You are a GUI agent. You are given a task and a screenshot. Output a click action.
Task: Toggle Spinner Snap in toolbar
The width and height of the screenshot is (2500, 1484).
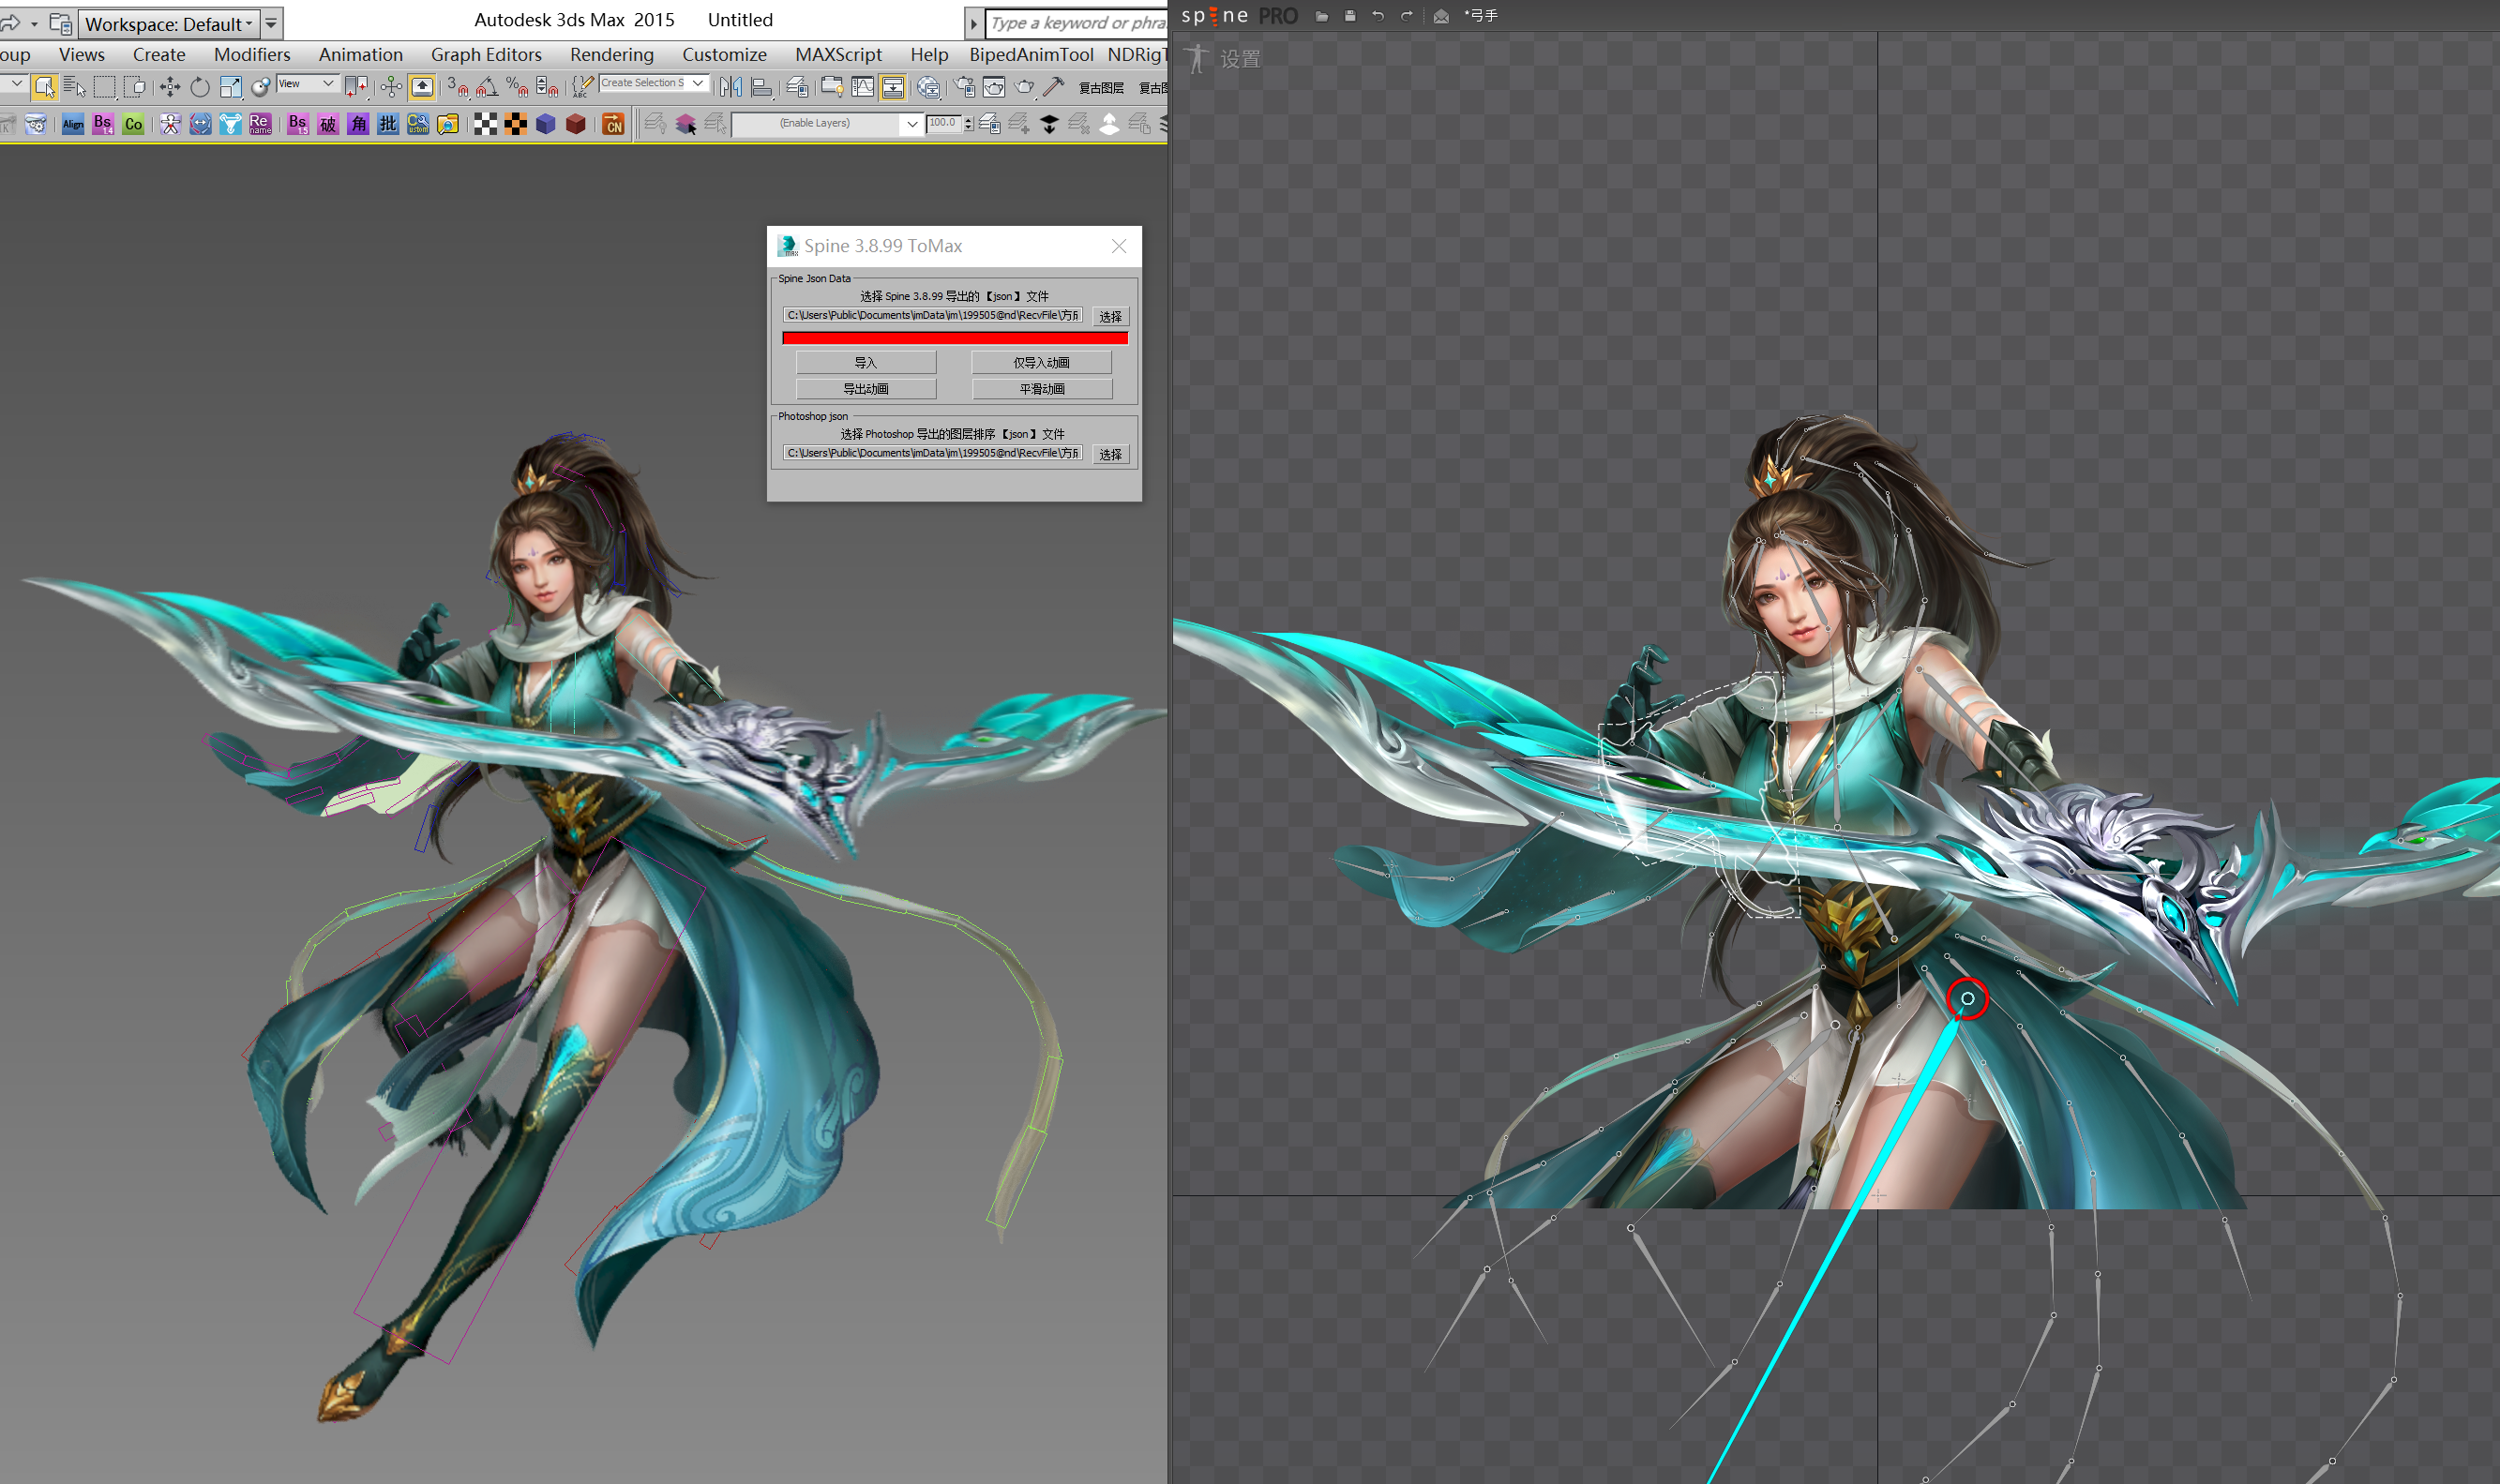tap(547, 88)
